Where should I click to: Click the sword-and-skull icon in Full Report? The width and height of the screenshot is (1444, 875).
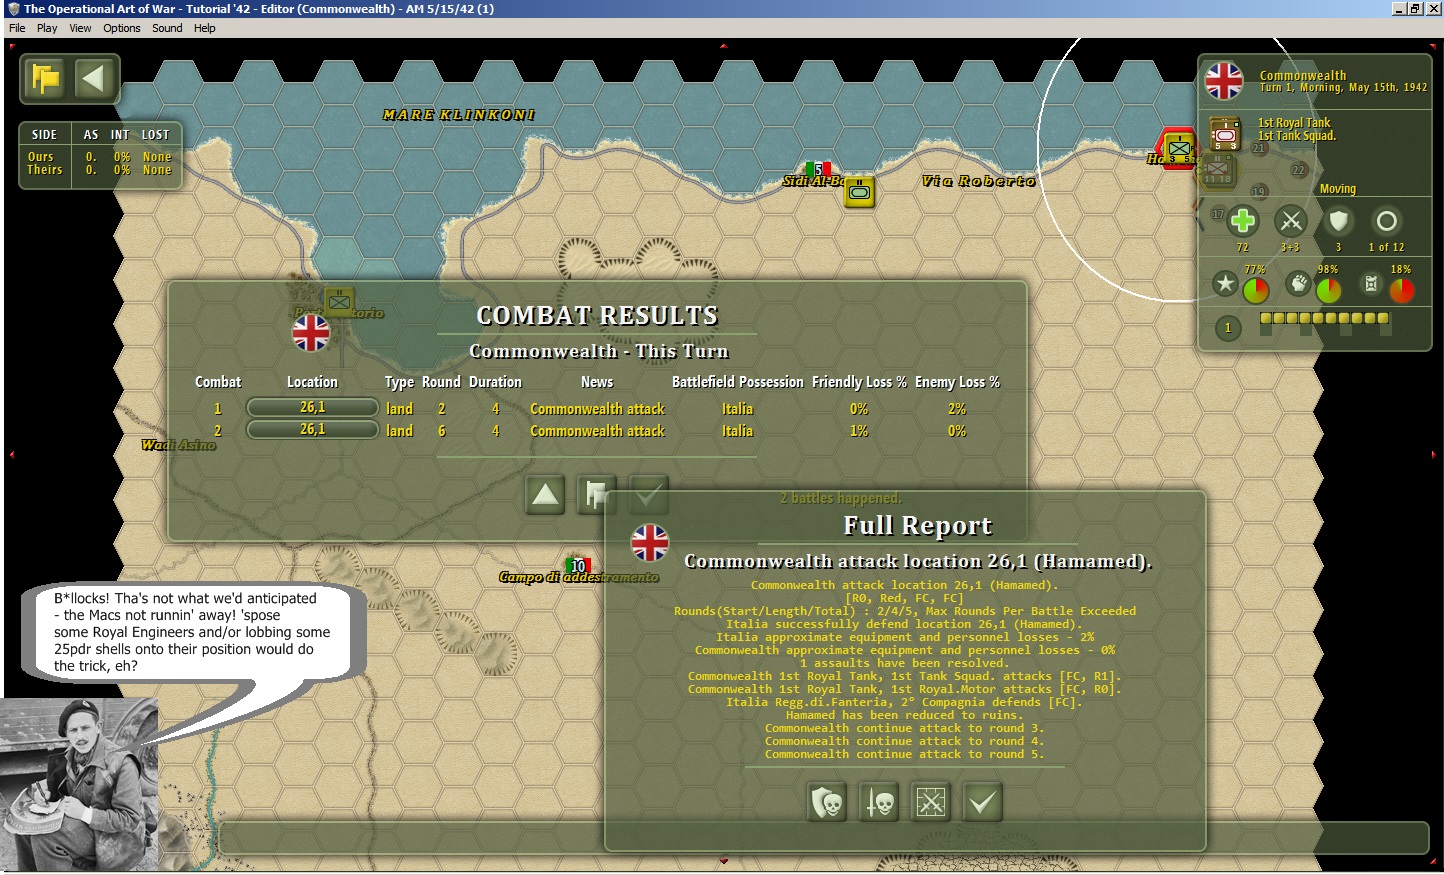tap(879, 802)
